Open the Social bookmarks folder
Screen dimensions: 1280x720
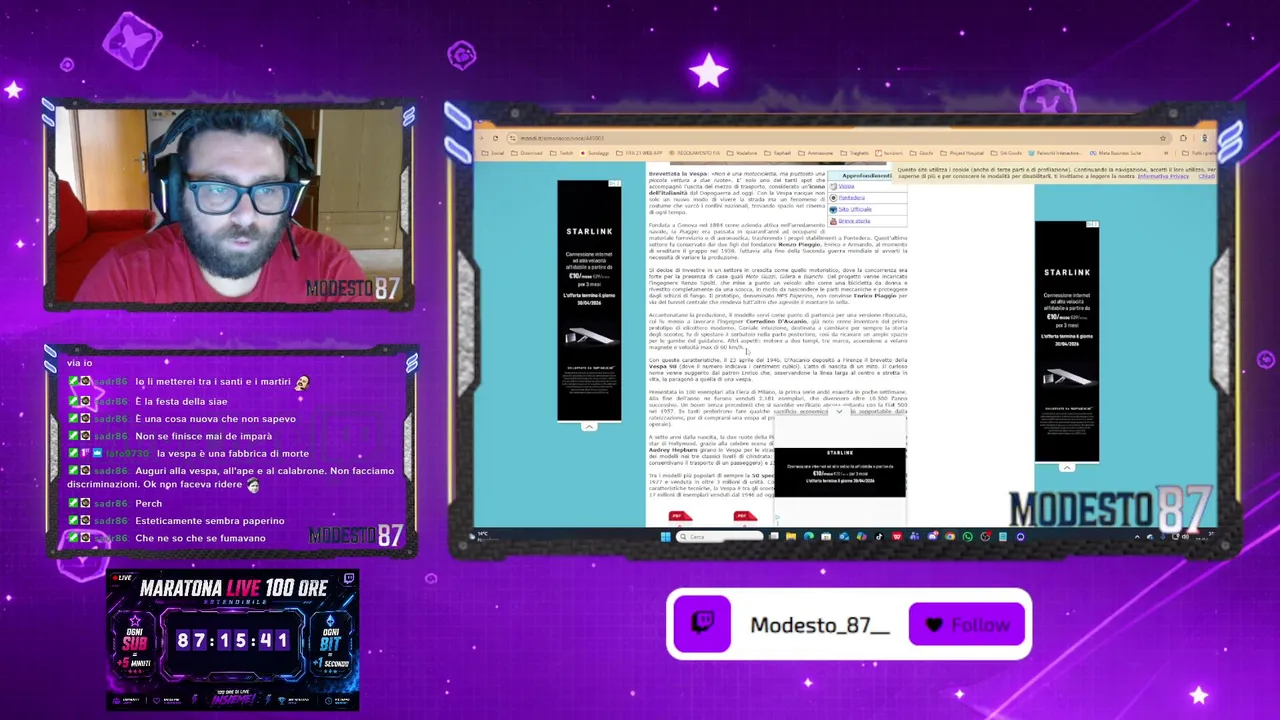[x=492, y=153]
